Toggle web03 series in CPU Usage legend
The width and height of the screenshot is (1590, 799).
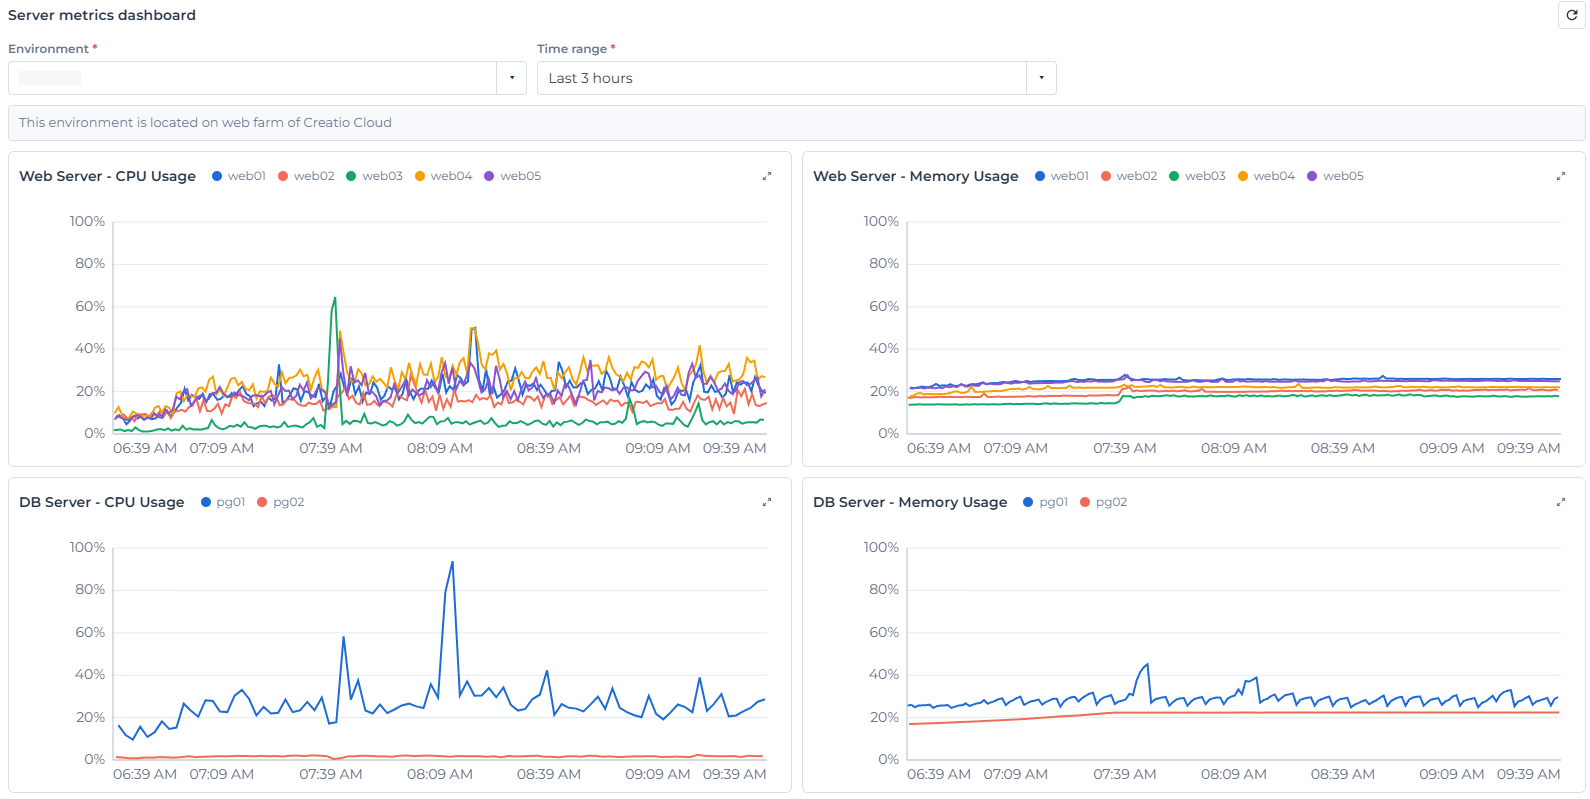[374, 176]
